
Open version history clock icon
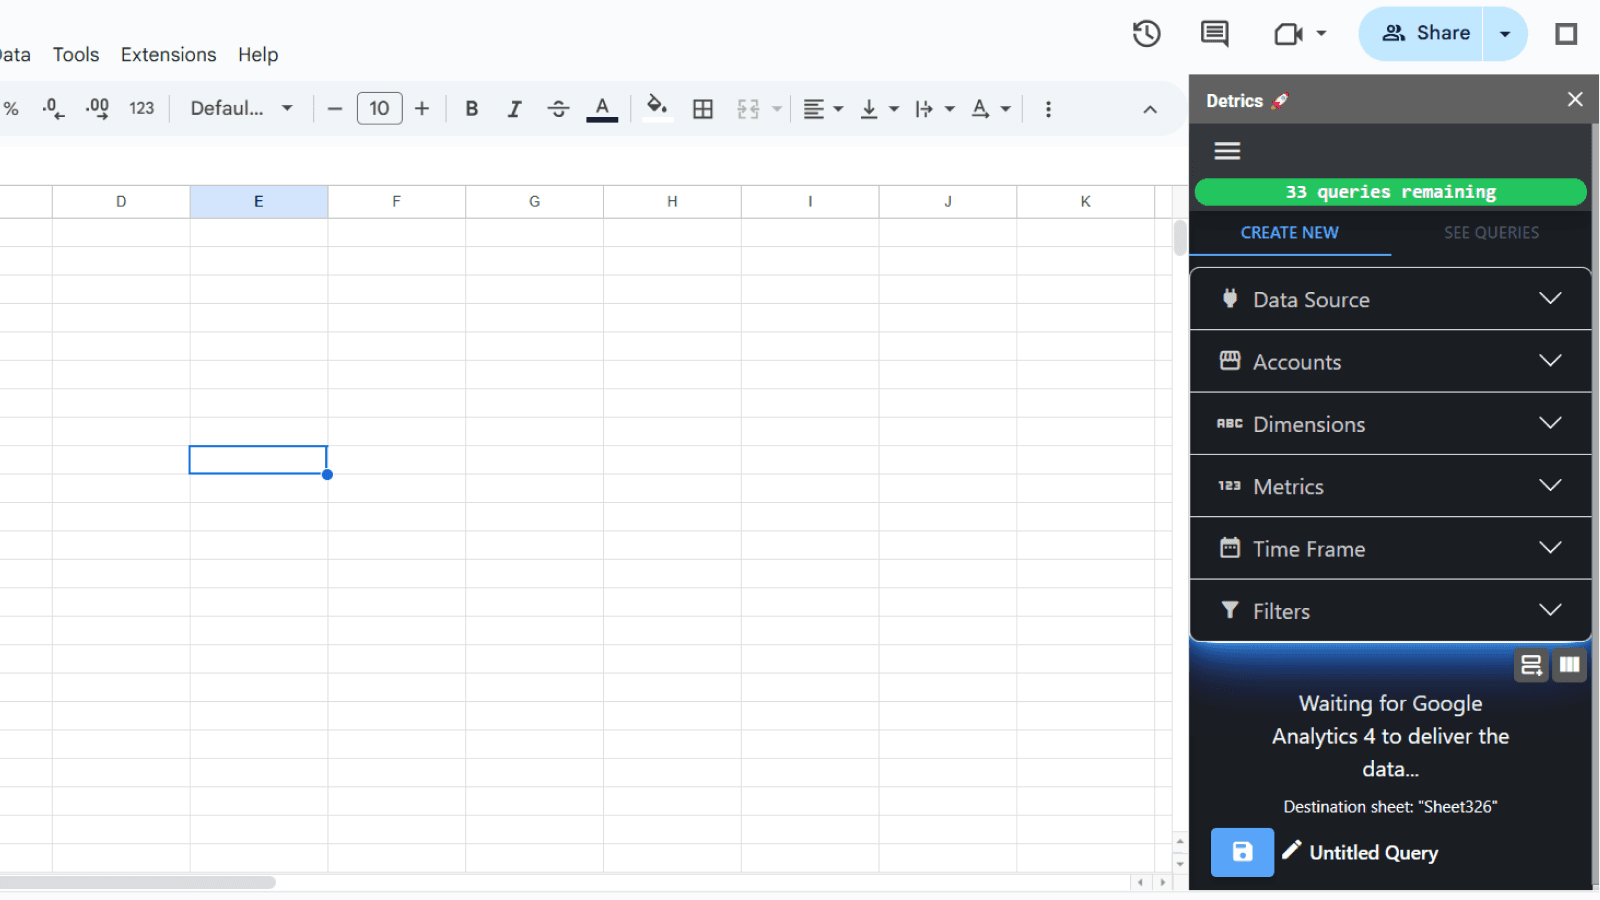[x=1146, y=34]
